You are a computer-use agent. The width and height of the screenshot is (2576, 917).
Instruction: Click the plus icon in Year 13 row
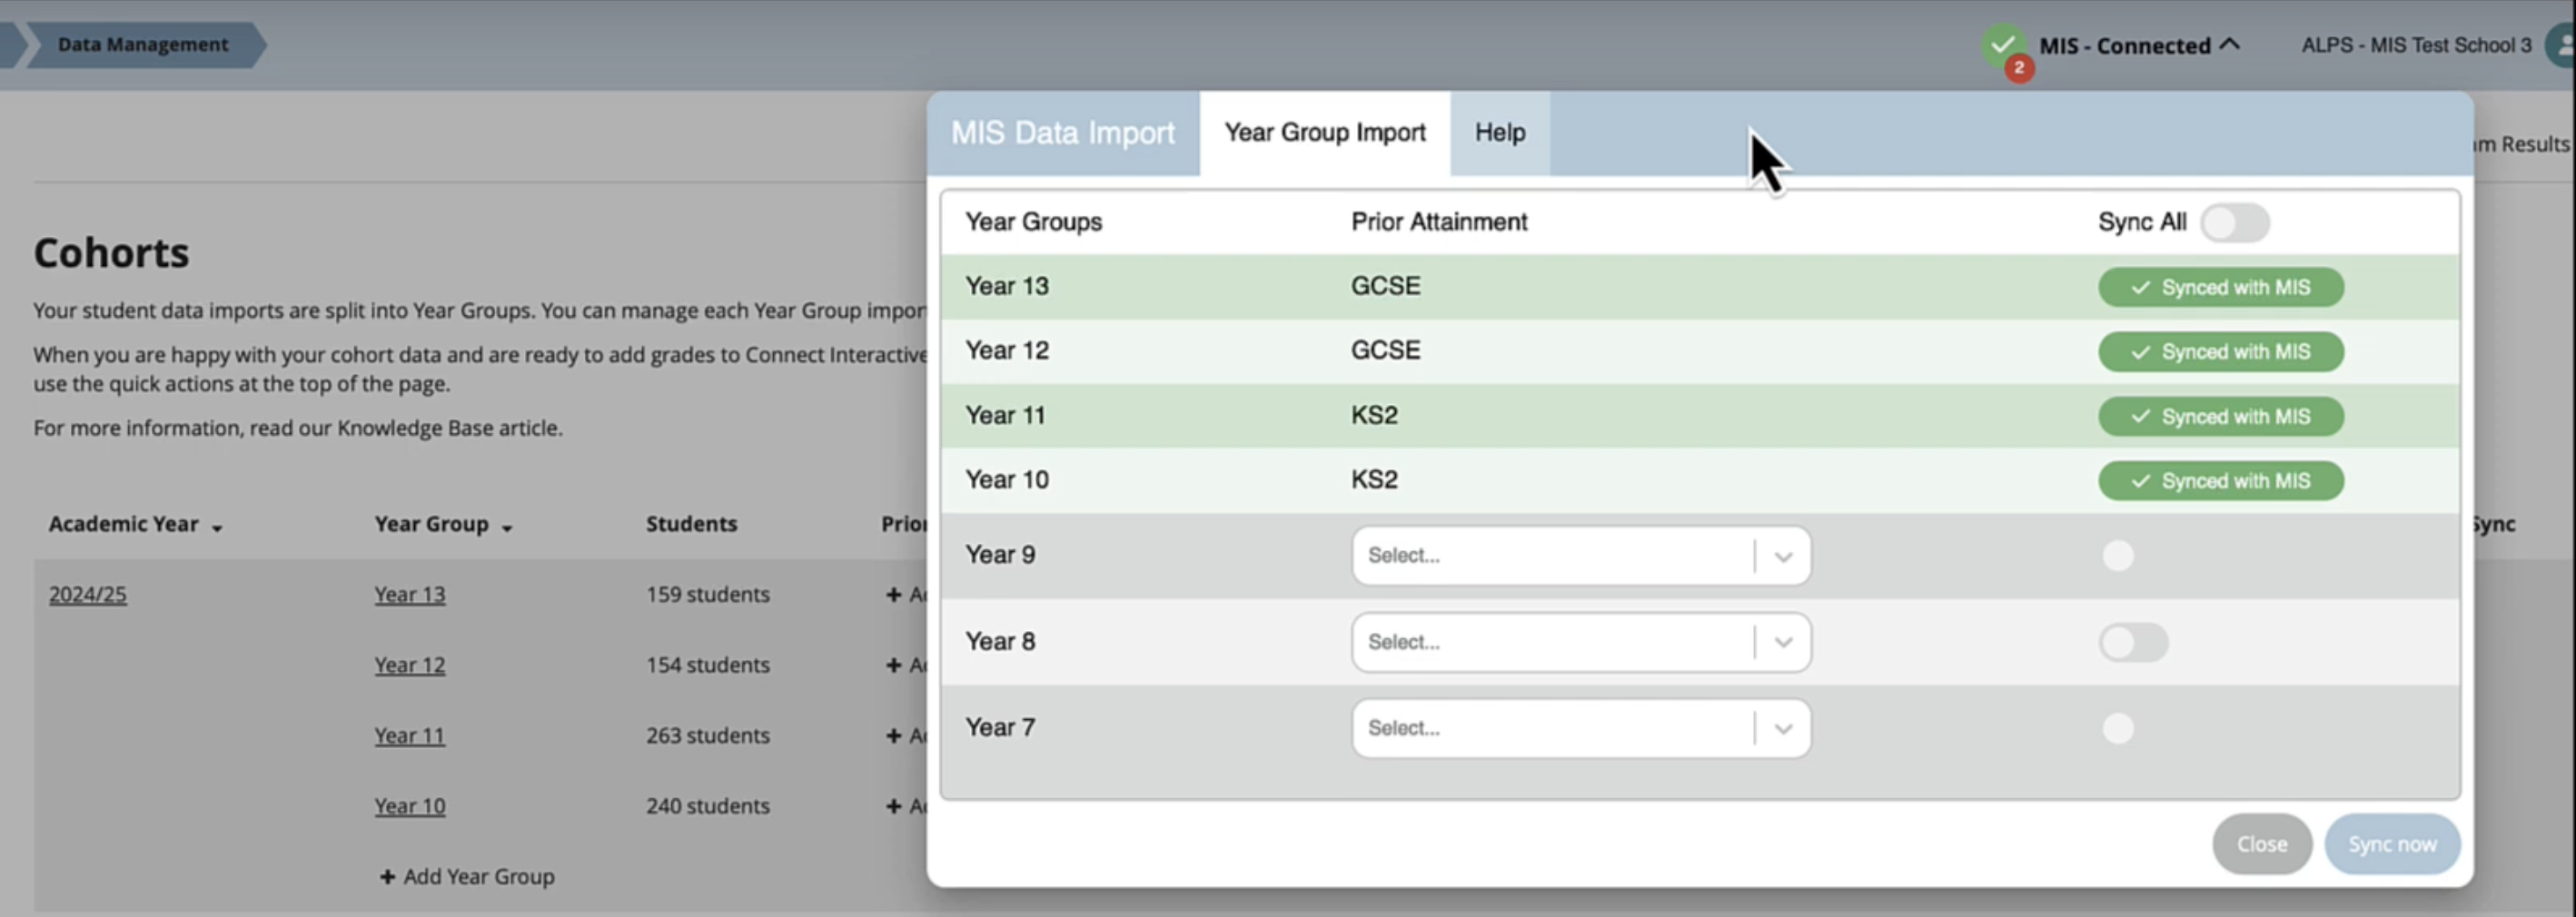(x=893, y=594)
